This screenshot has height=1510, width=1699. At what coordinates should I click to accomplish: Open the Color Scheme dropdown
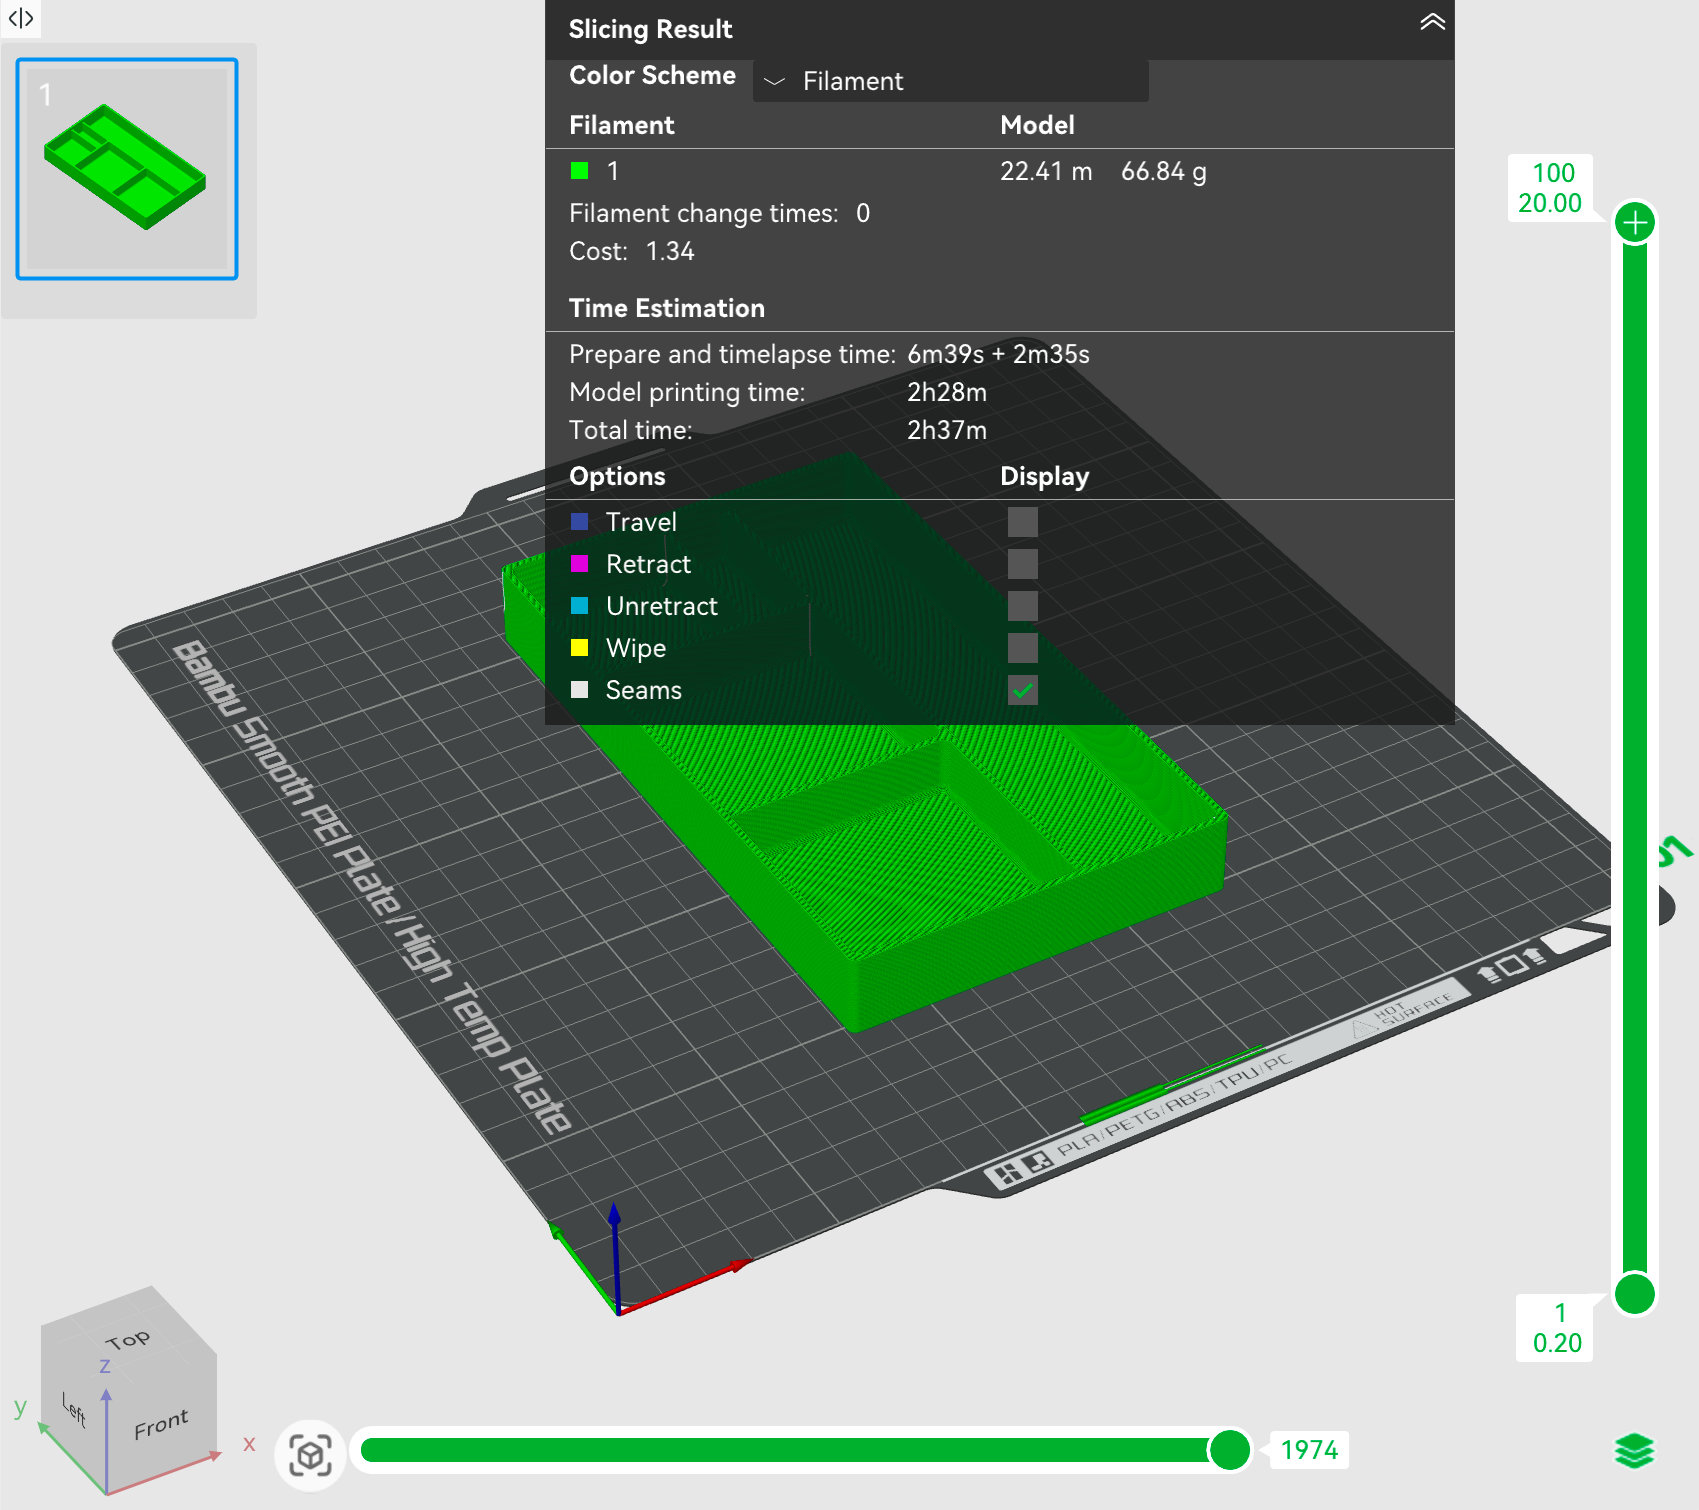(949, 81)
